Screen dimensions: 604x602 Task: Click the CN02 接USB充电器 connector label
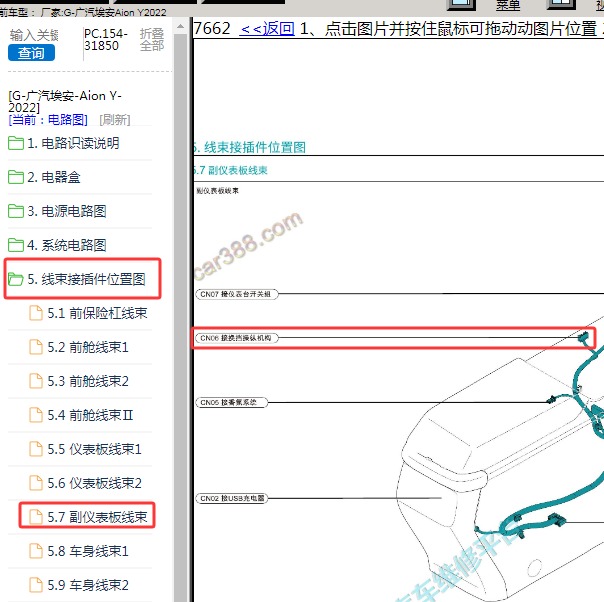click(x=232, y=498)
